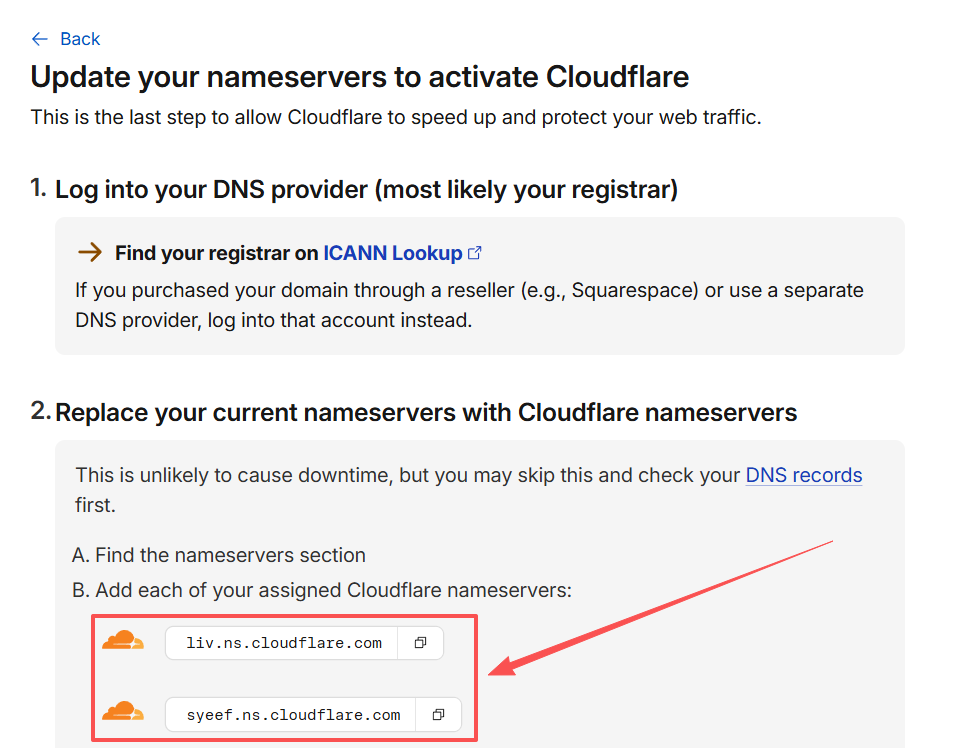Copy liv.ns.cloudflare.com with its copy icon
Image resolution: width=957 pixels, height=748 pixels.
pos(421,643)
